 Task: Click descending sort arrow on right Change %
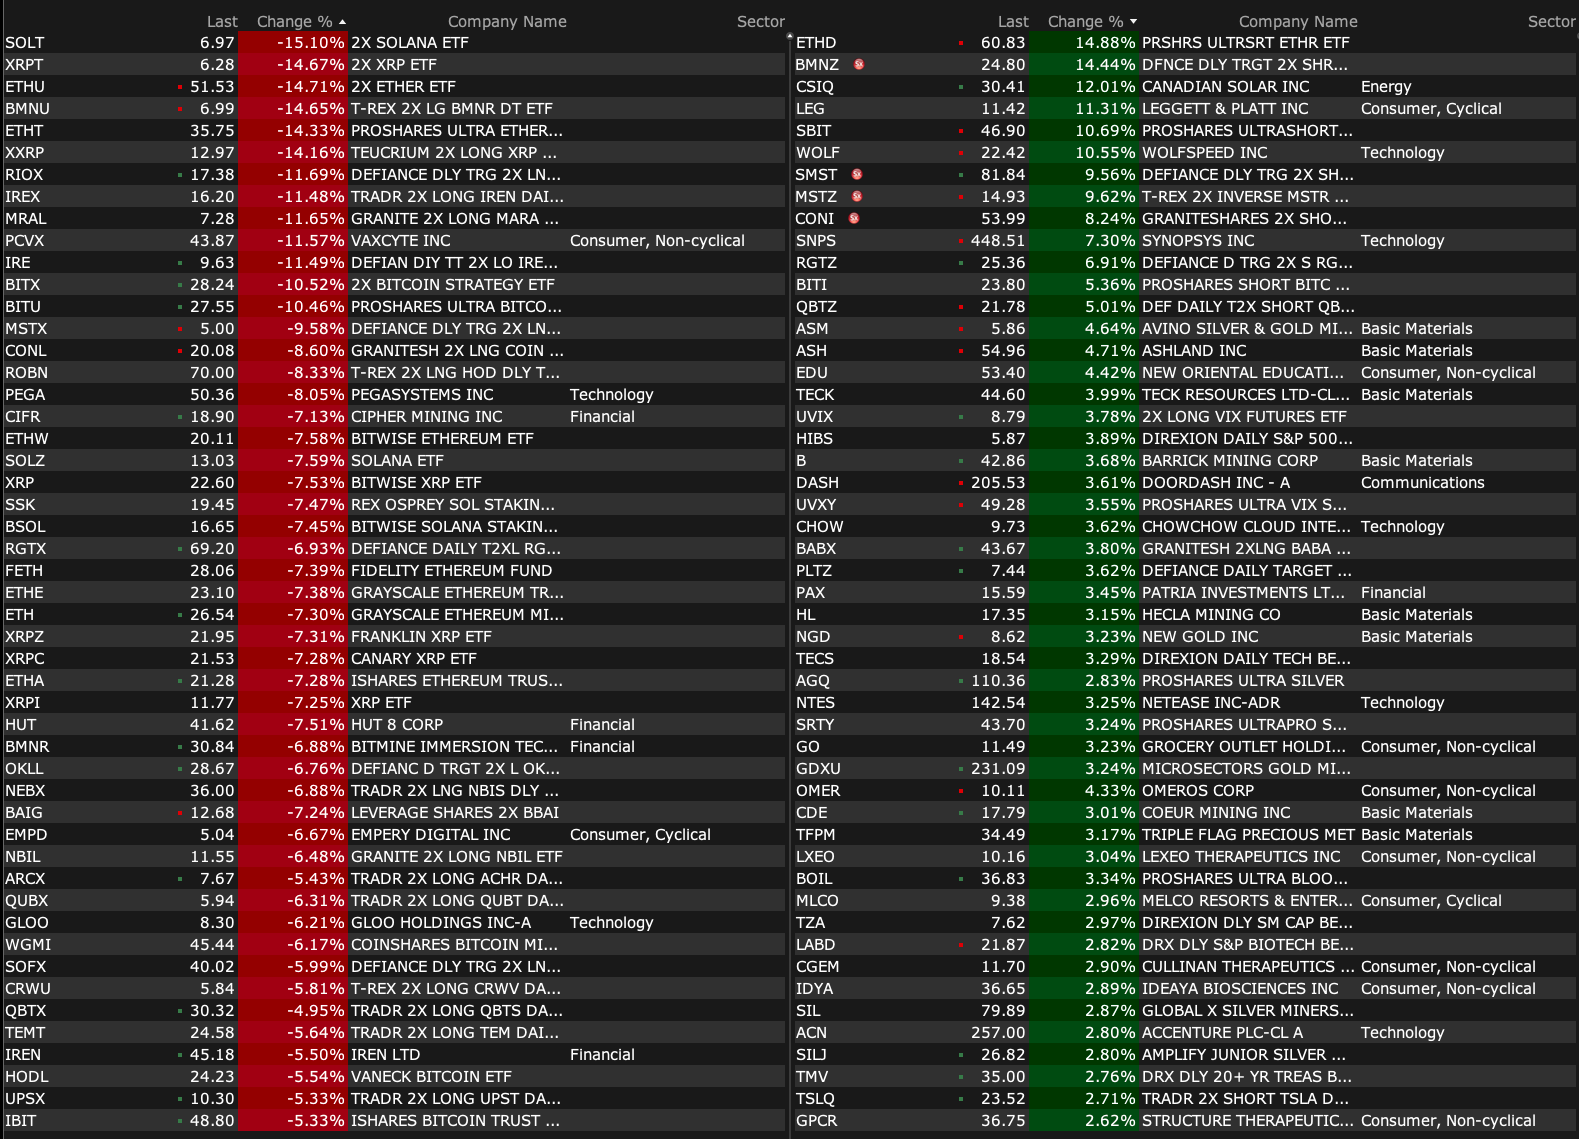click(x=1133, y=22)
